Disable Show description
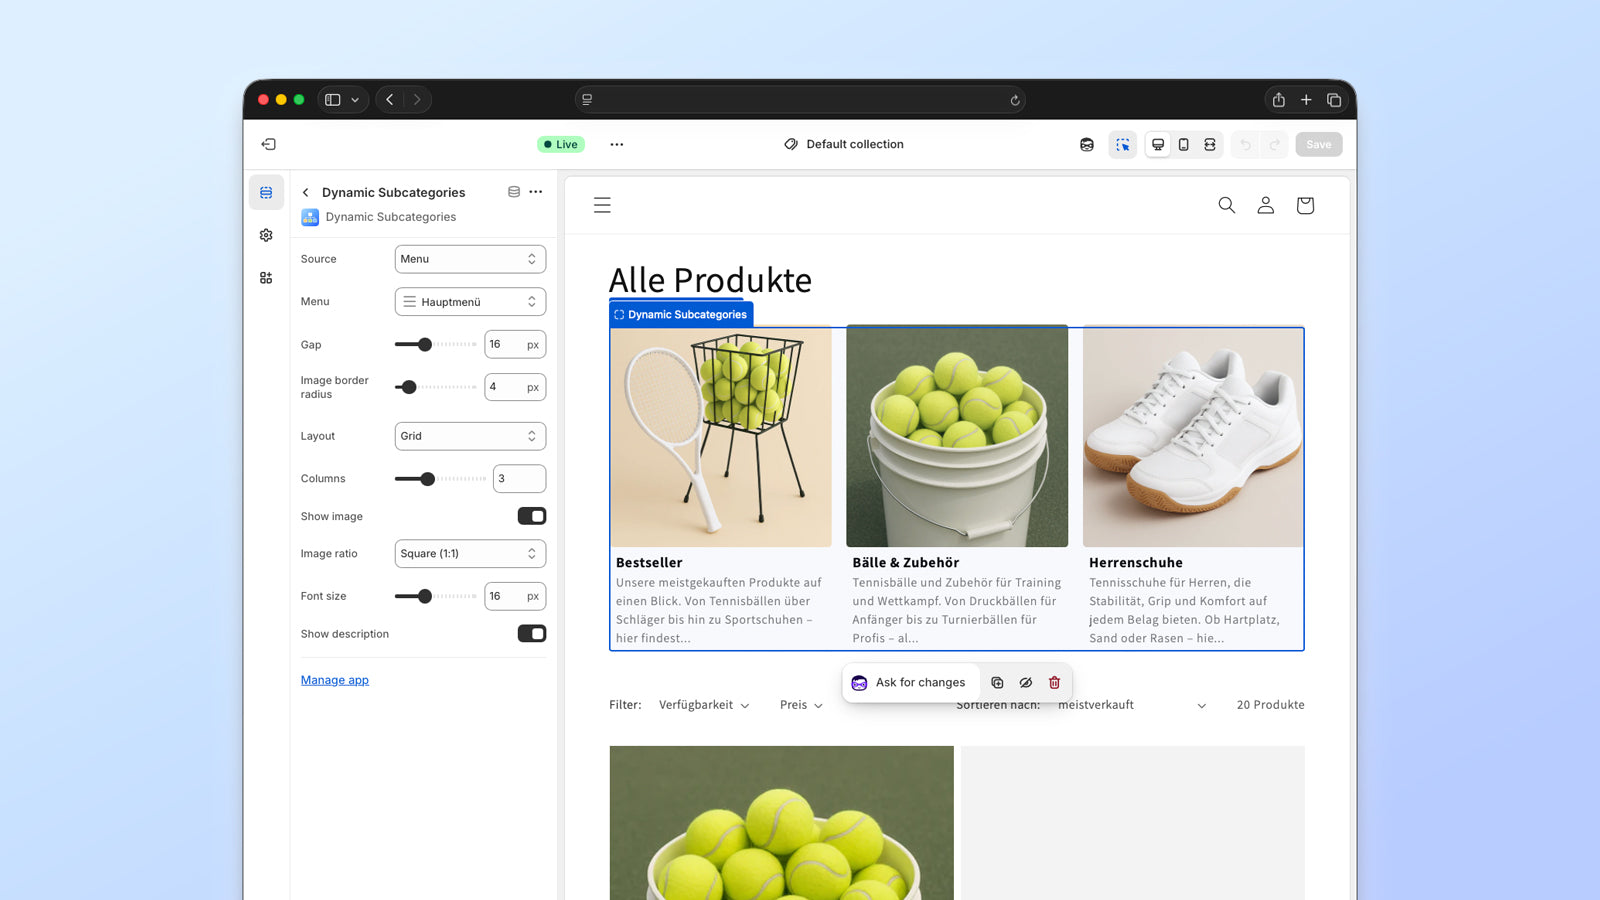1600x900 pixels. tap(532, 633)
